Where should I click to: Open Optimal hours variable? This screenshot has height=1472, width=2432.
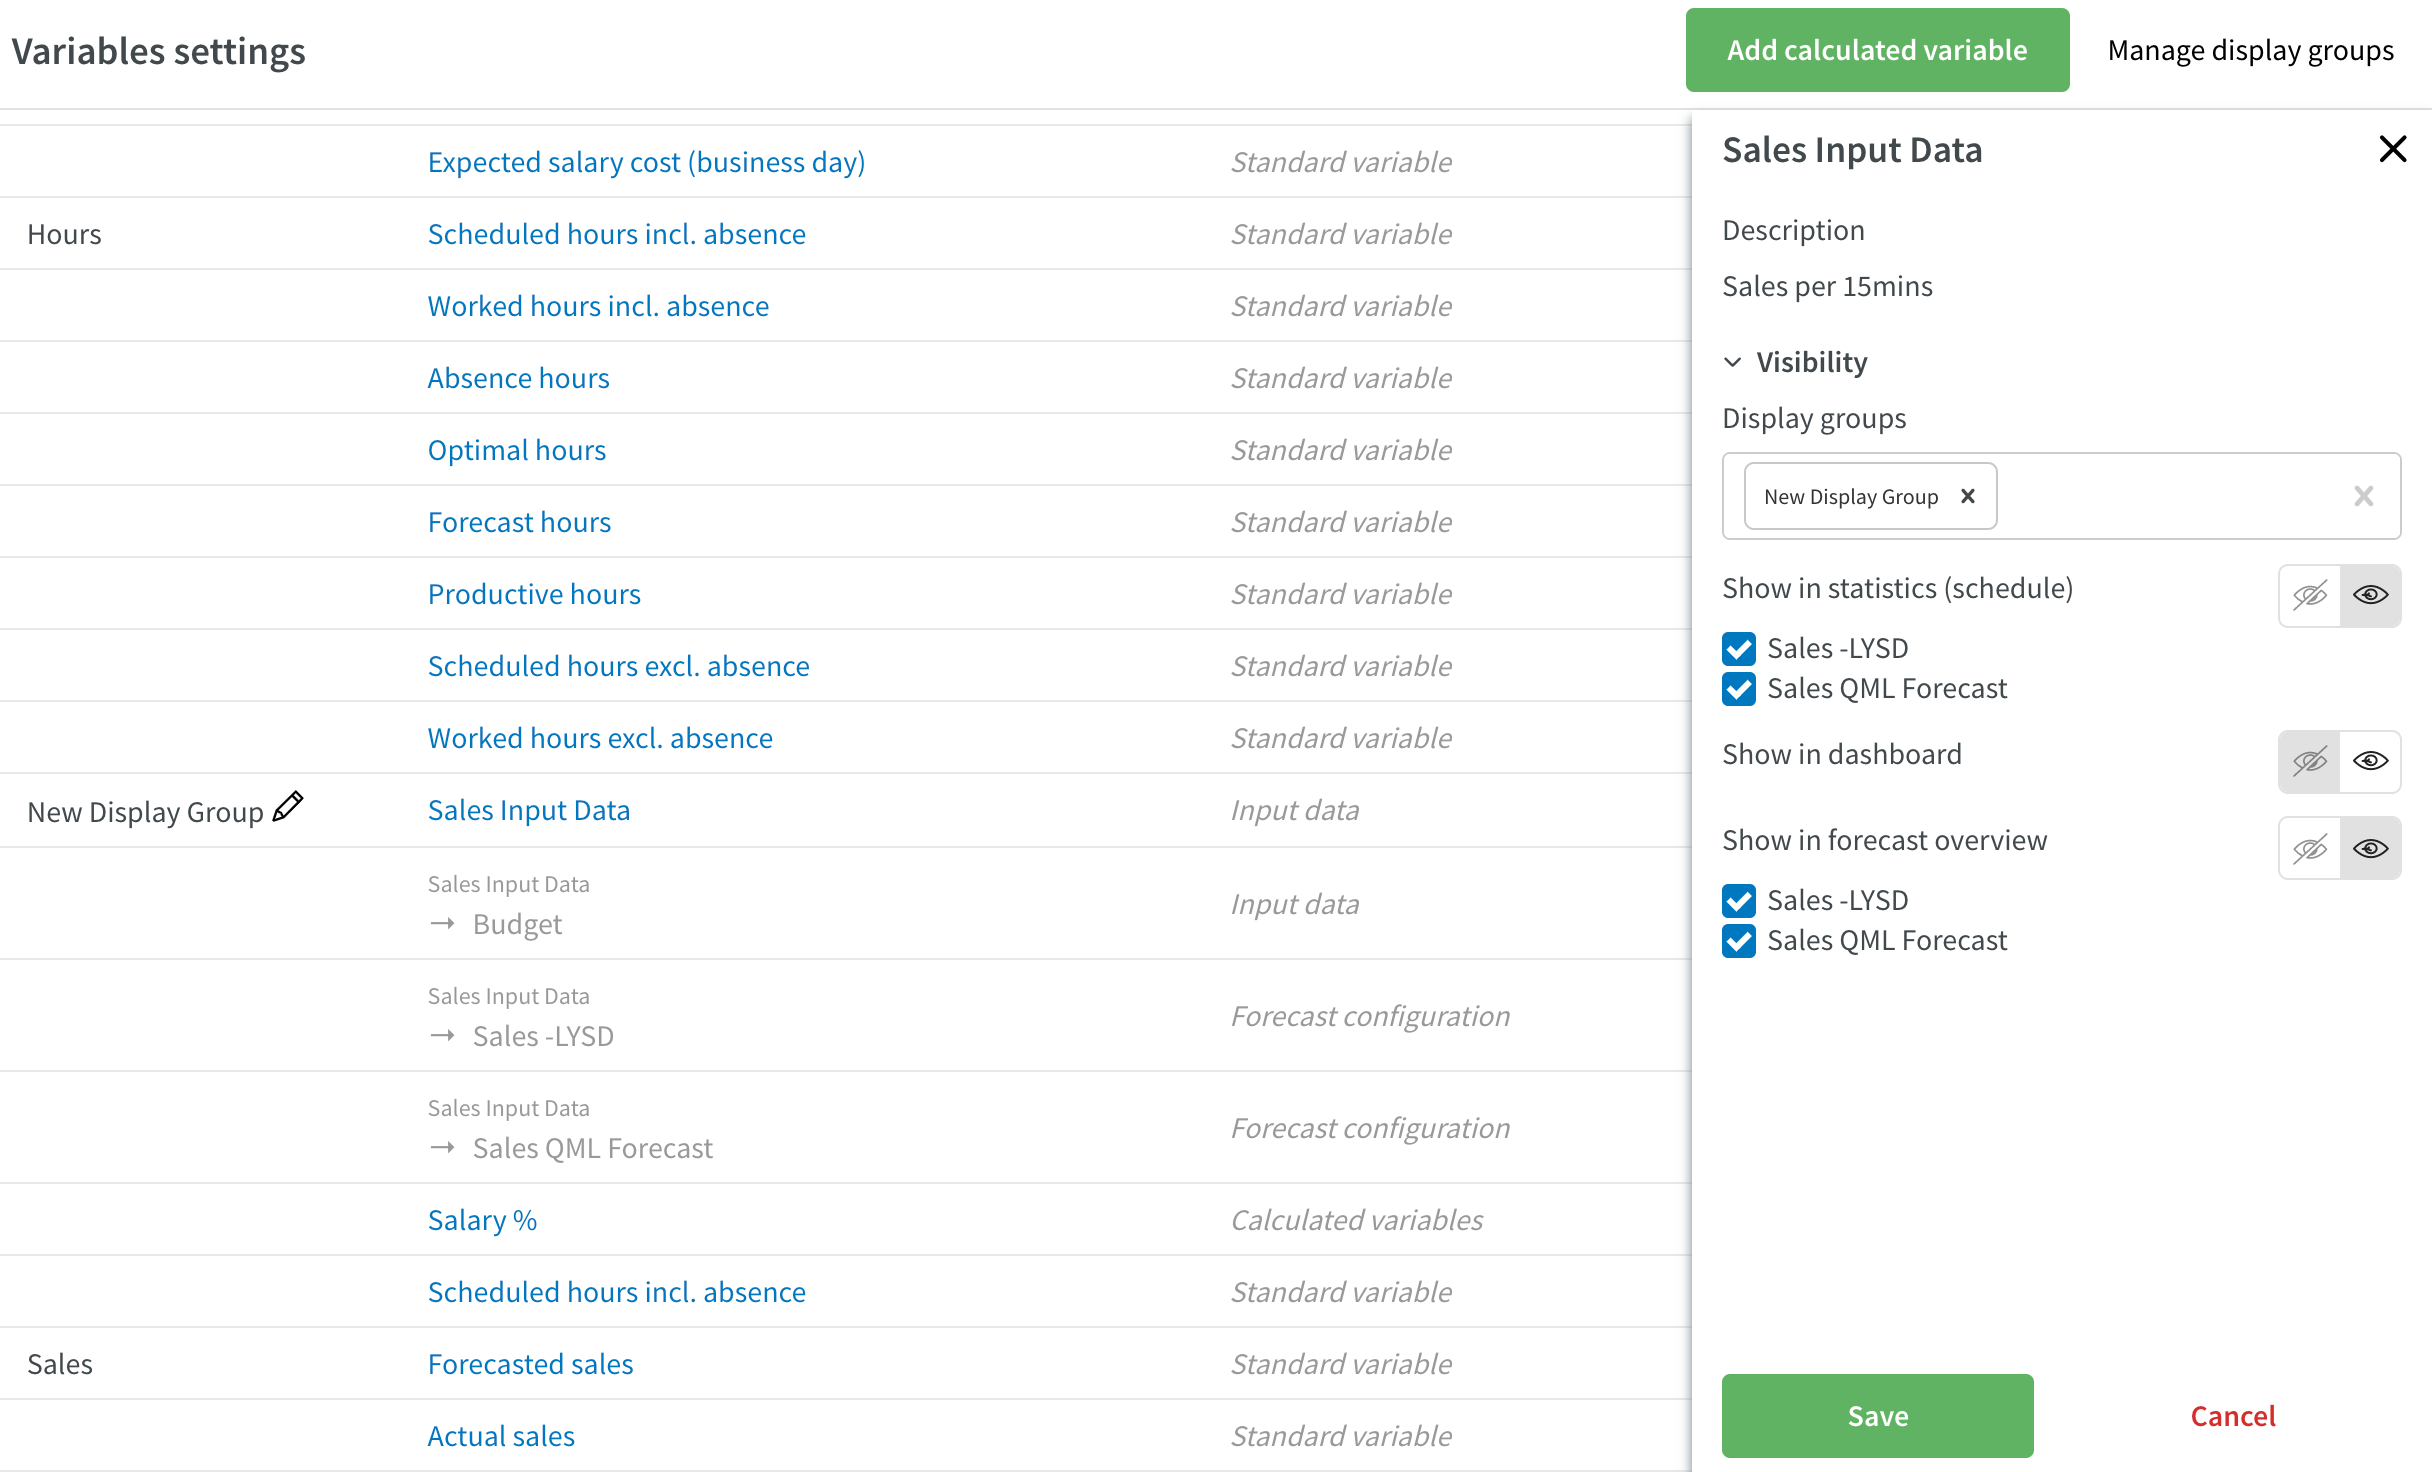[x=516, y=450]
